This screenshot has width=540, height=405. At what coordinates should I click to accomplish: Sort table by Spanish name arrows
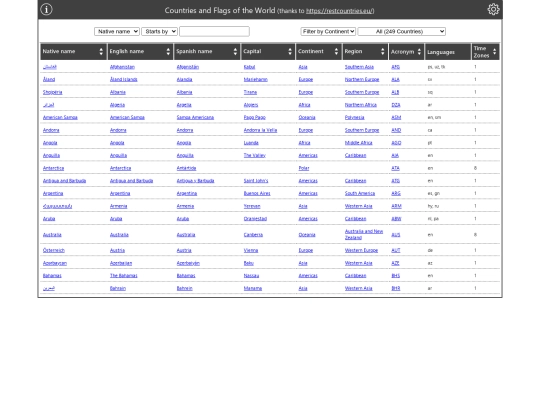tap(235, 51)
